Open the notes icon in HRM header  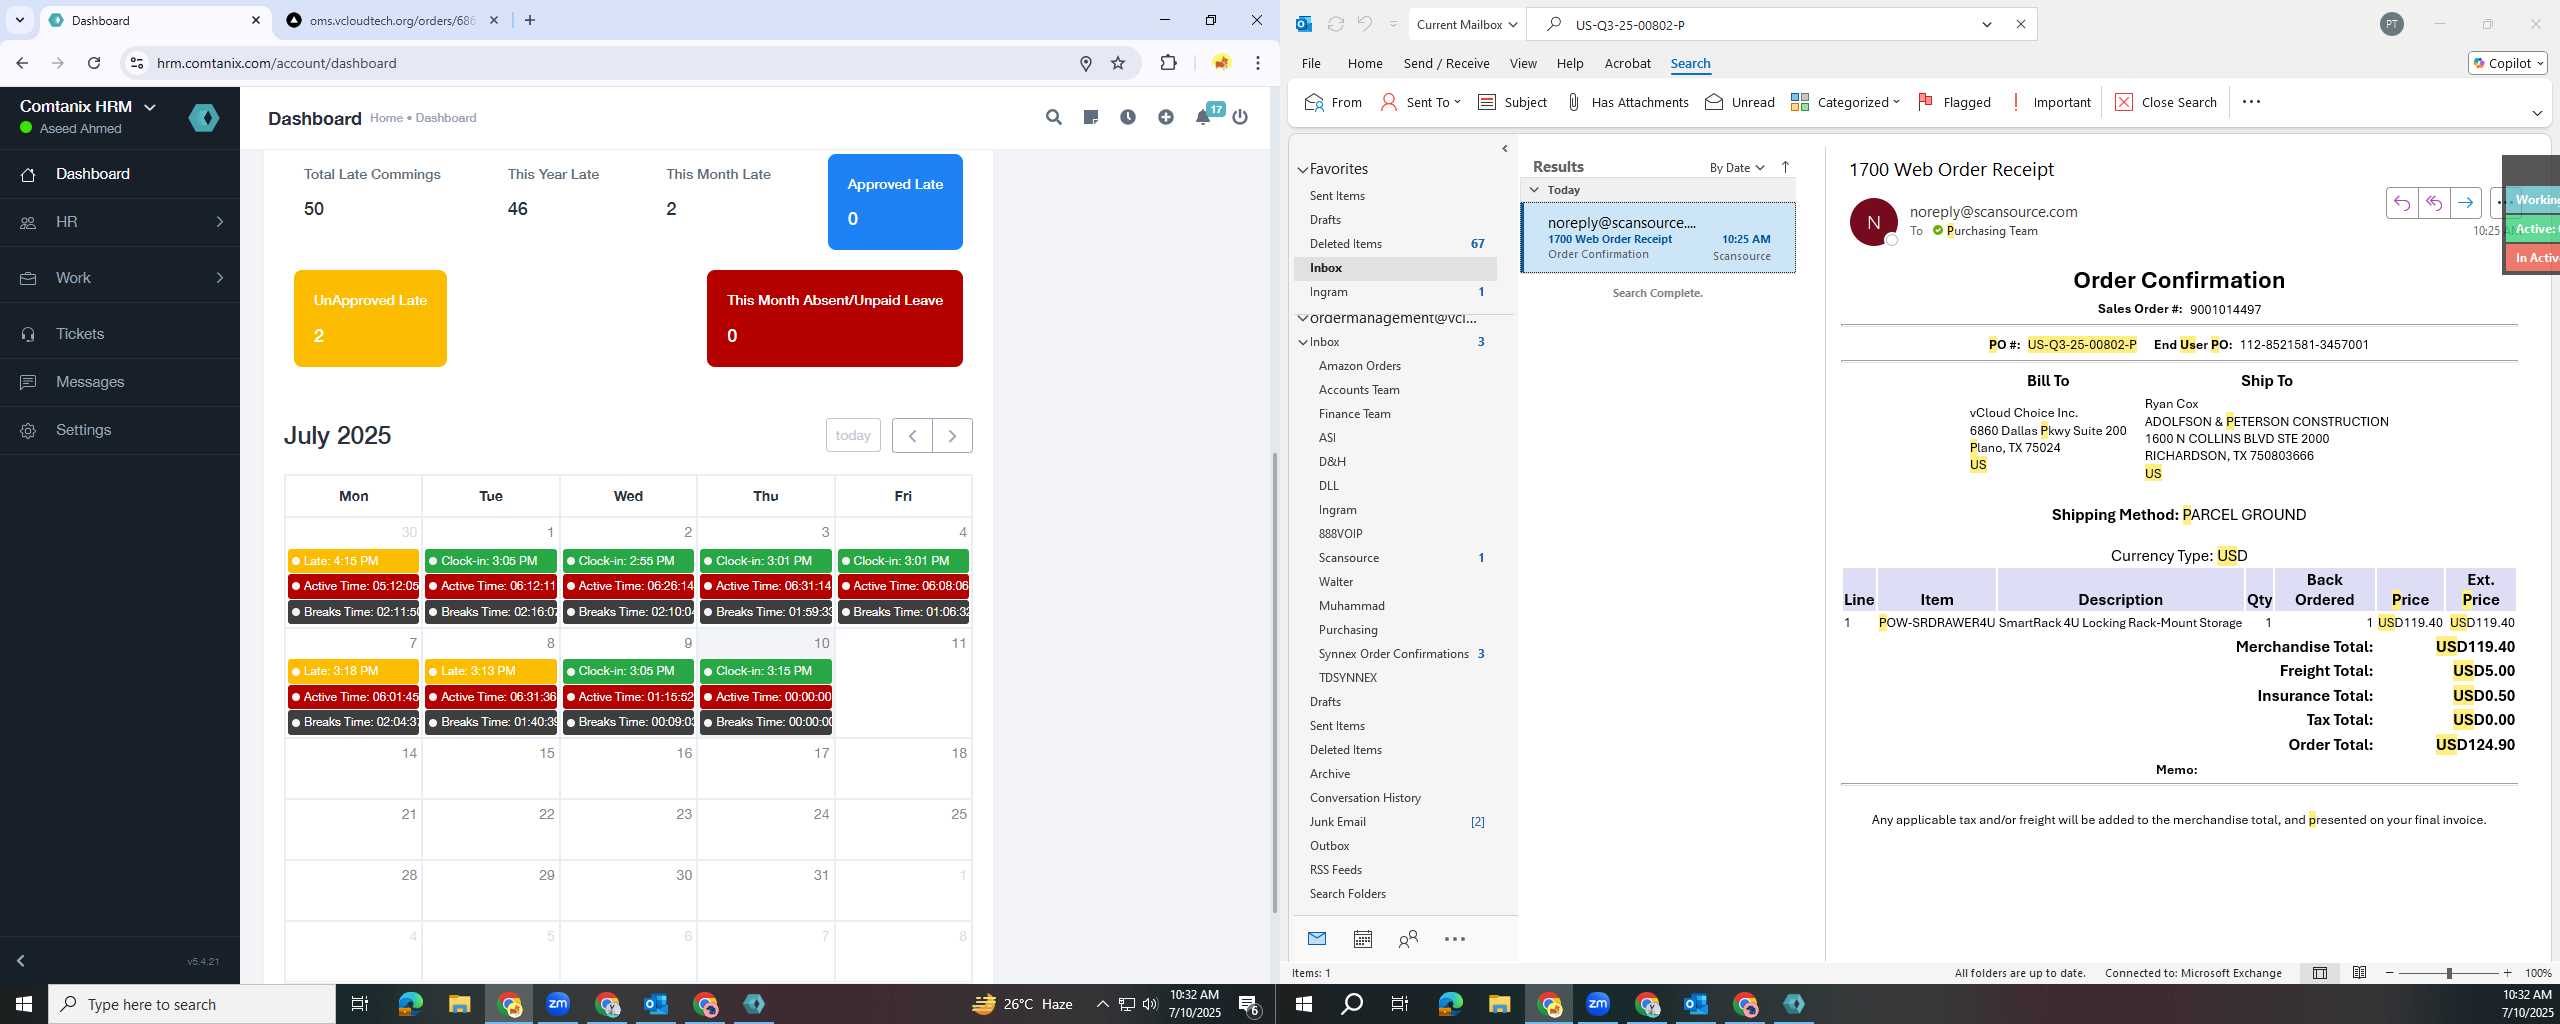(1090, 117)
